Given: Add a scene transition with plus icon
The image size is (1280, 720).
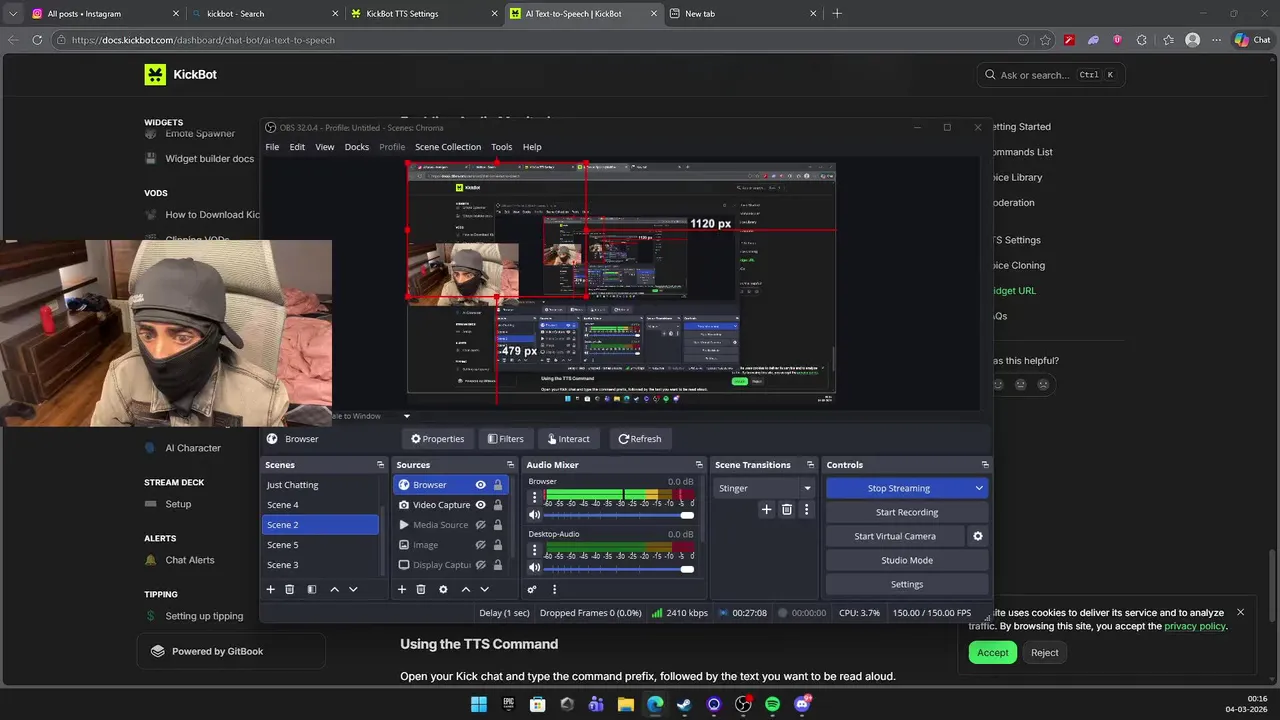Looking at the screenshot, I should (766, 509).
